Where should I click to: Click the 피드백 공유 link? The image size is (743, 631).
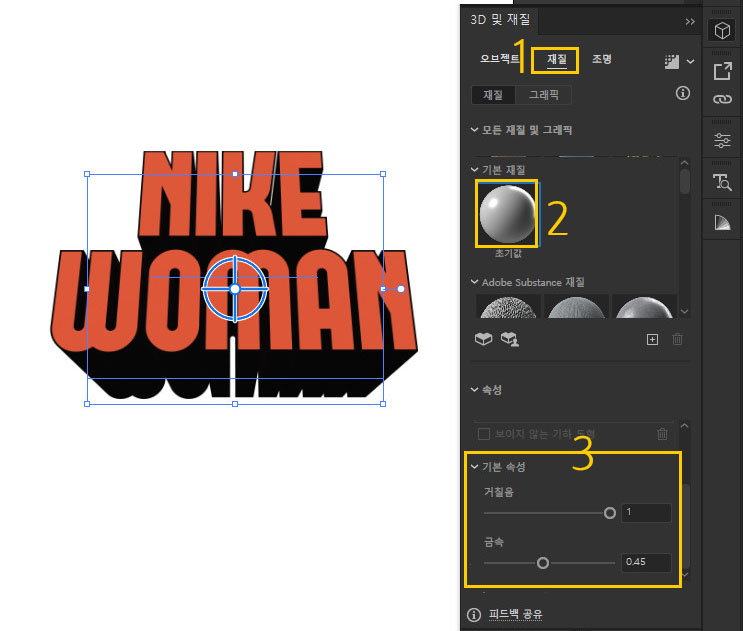click(x=516, y=614)
